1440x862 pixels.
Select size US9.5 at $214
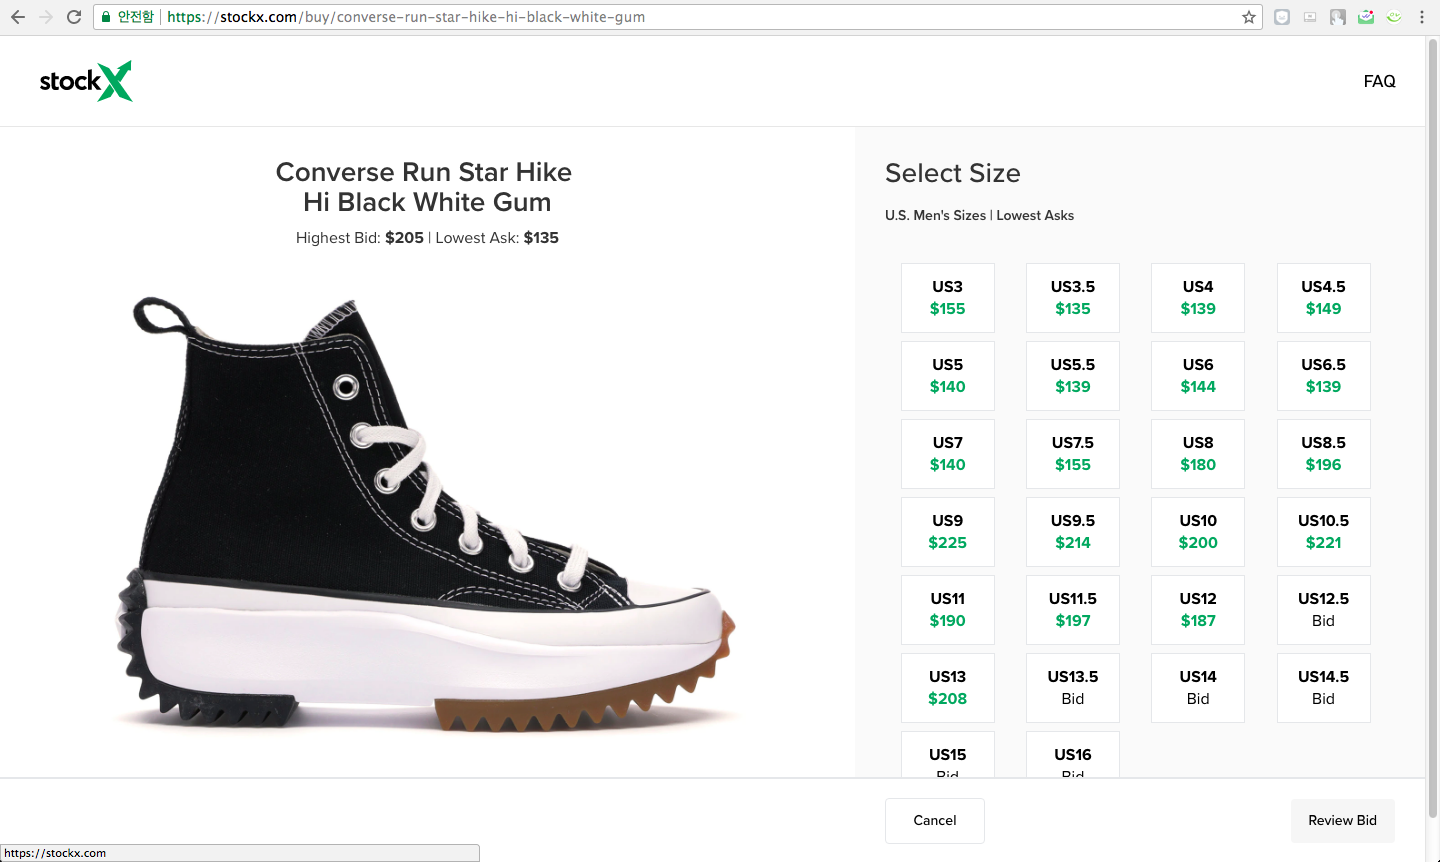(1073, 532)
